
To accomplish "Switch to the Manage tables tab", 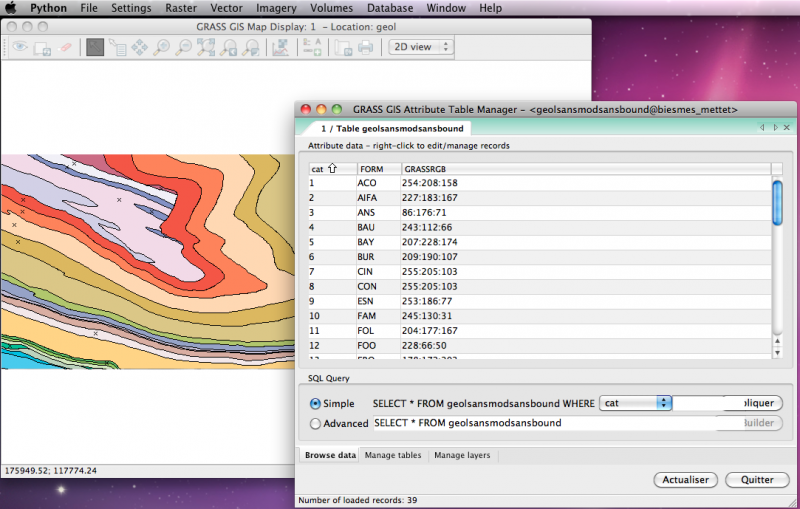I will 393,455.
